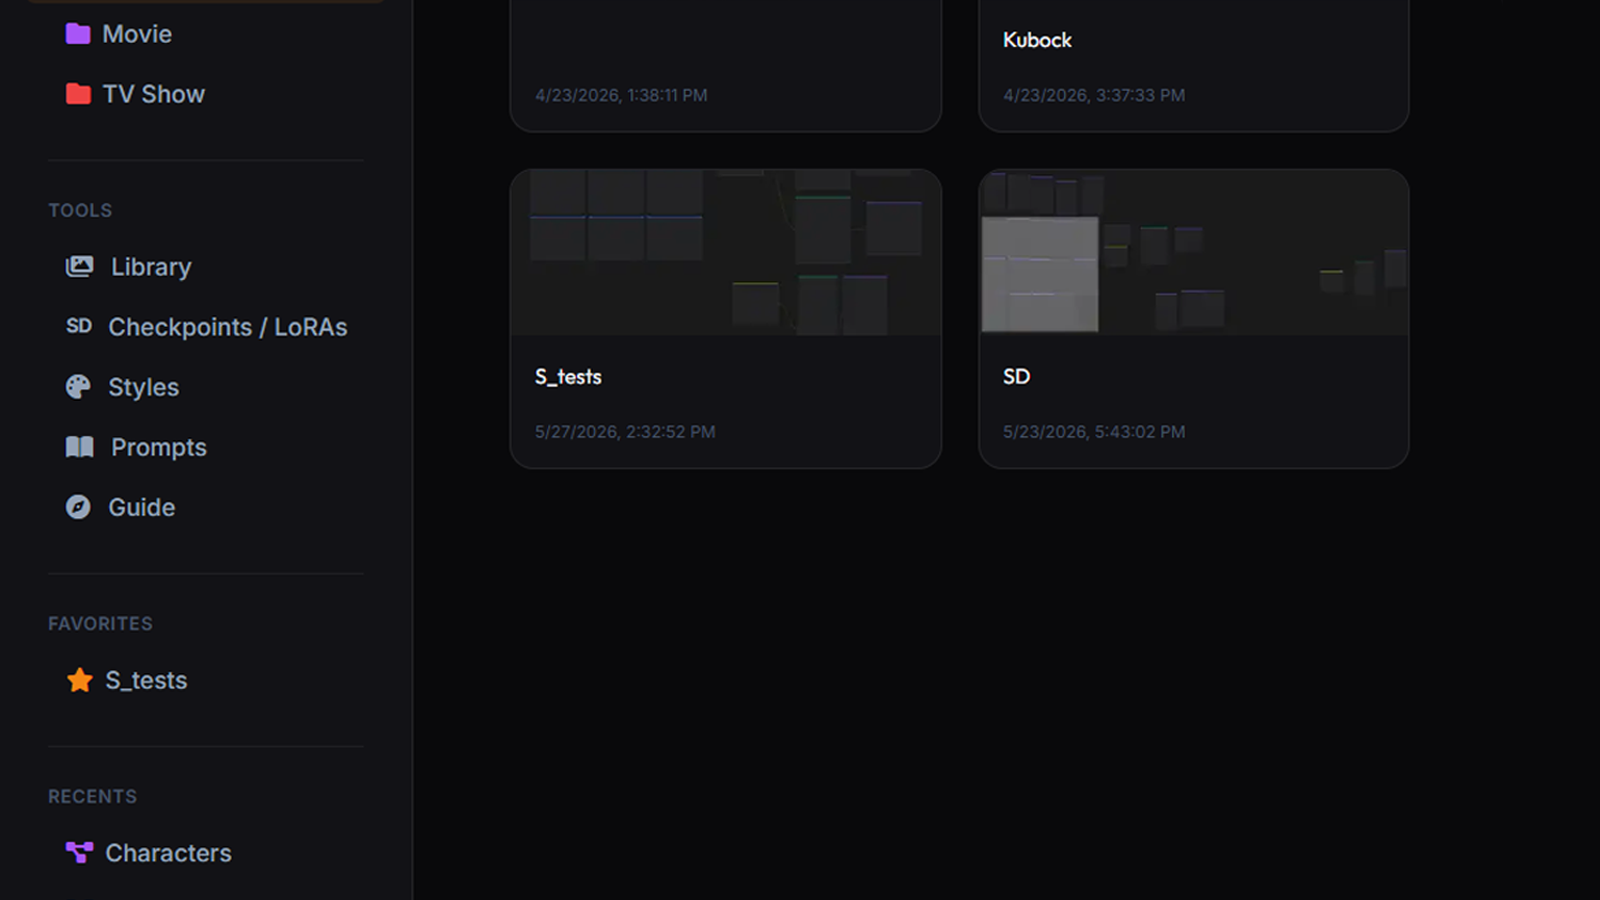Open the SD project thumbnail preview
Image resolution: width=1600 pixels, height=900 pixels.
1194,252
